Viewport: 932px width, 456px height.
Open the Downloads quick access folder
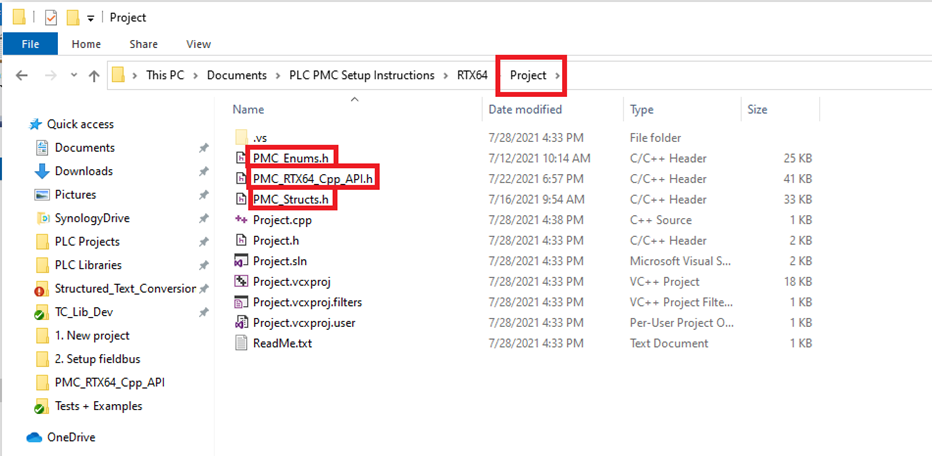coord(83,171)
